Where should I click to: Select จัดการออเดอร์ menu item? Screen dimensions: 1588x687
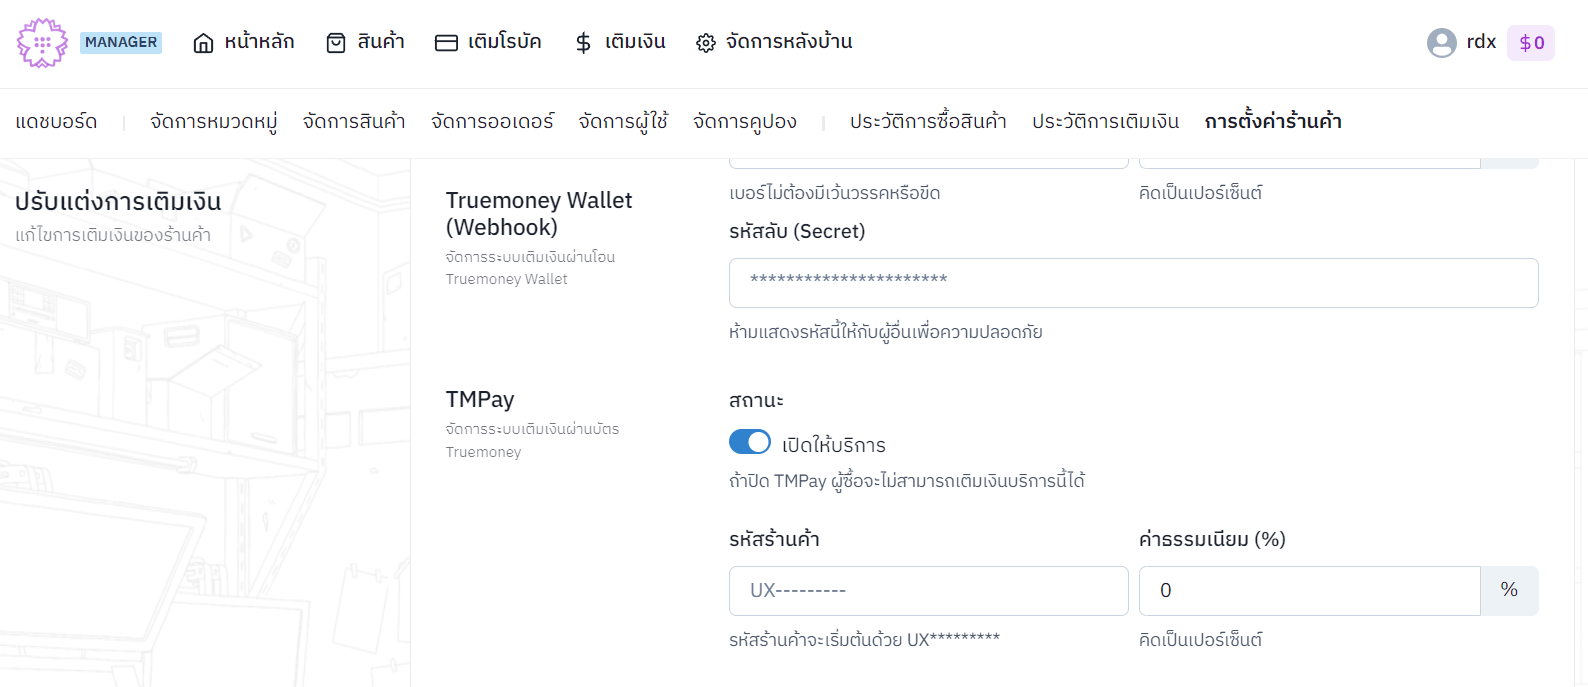click(492, 122)
